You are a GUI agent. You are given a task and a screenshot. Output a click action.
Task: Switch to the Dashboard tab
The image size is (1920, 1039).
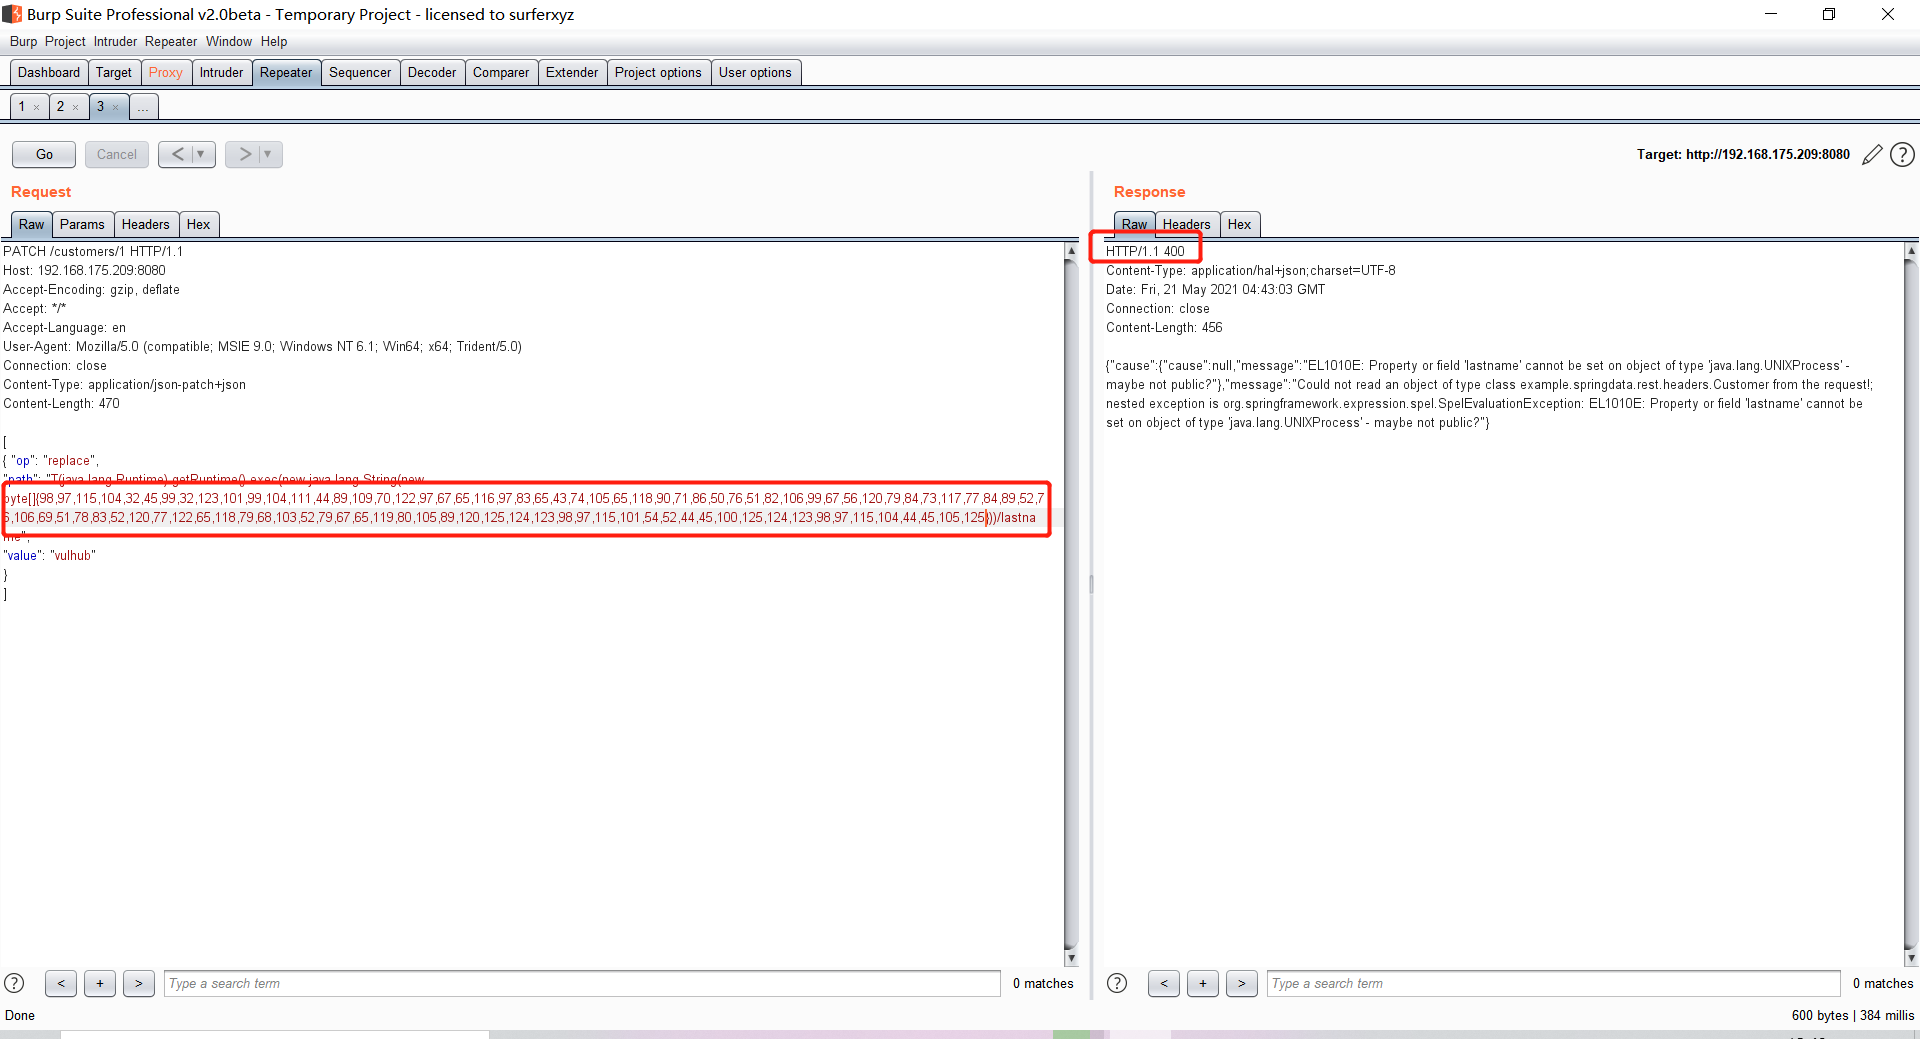(x=49, y=72)
